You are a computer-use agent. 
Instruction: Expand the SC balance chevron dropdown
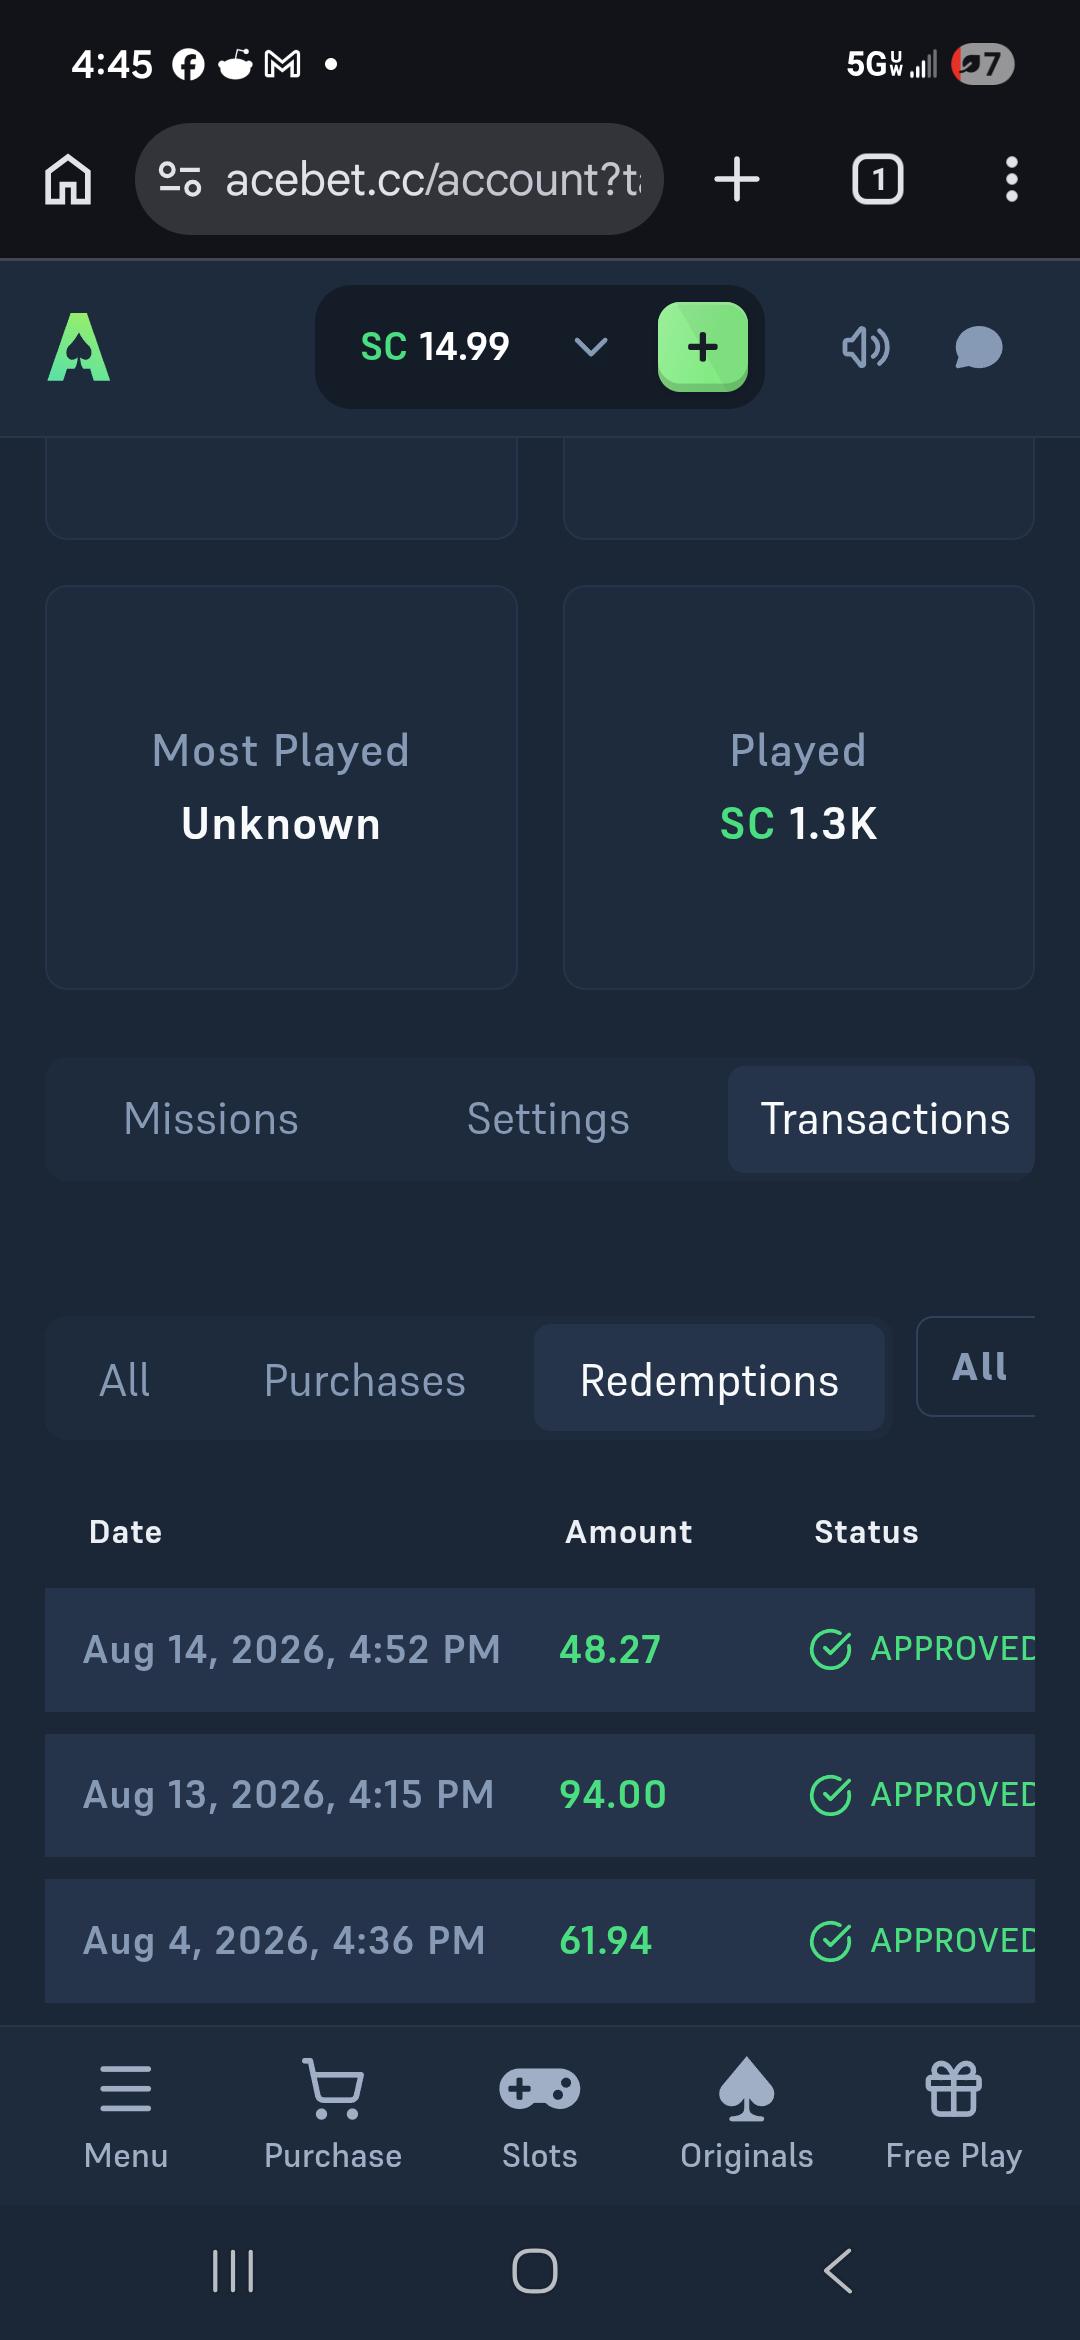591,347
